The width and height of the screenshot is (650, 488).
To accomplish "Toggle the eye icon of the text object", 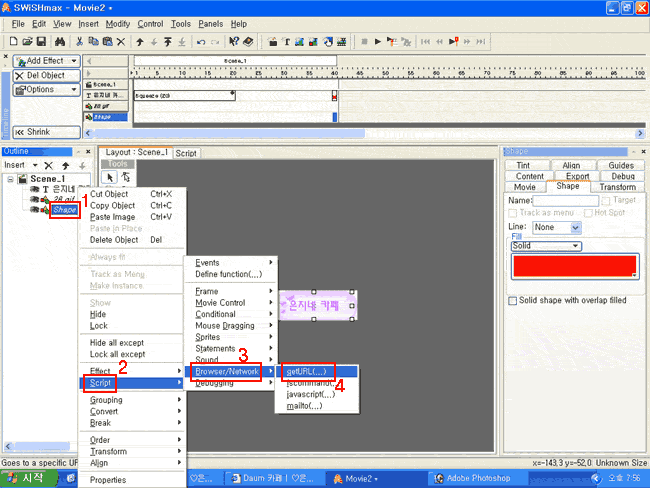I will click(35, 189).
